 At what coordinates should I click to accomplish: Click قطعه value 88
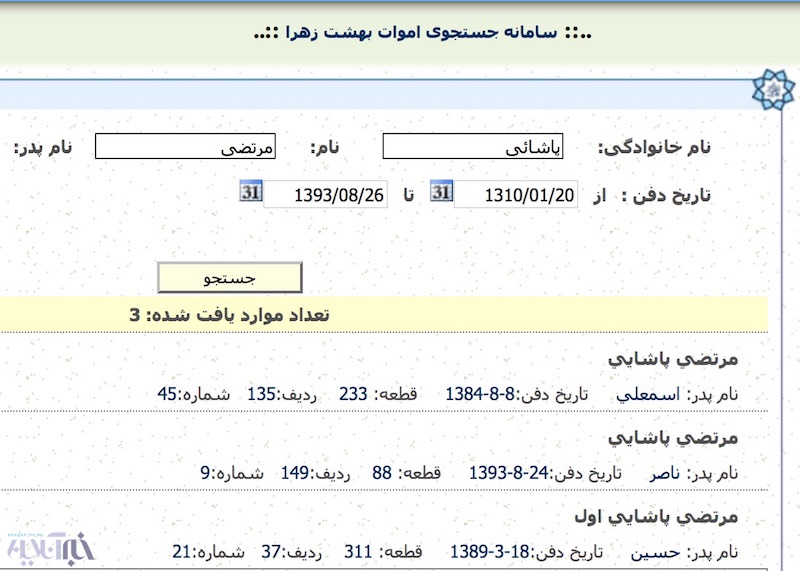point(382,473)
